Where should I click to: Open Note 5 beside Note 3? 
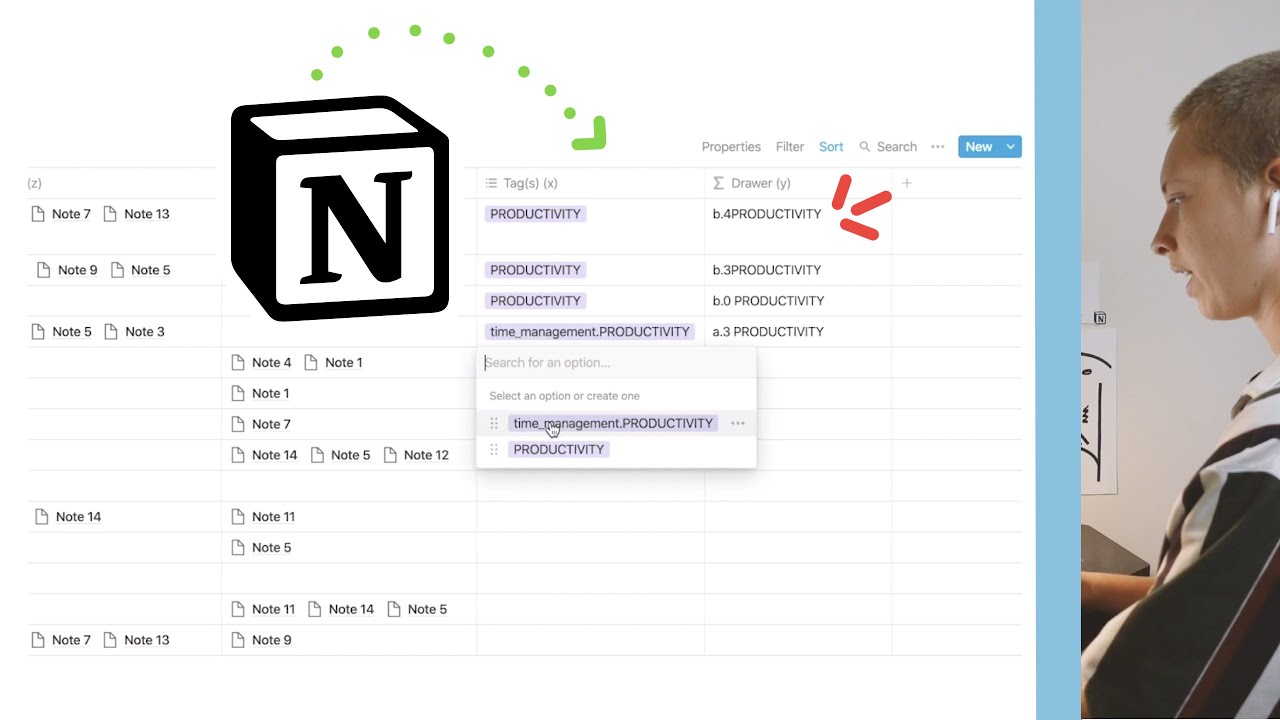61,331
